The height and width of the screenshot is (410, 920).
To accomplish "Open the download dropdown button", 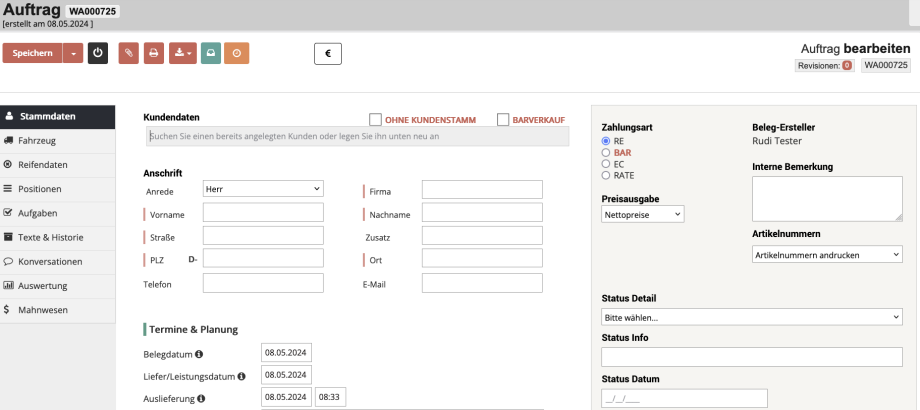I will click(x=182, y=53).
